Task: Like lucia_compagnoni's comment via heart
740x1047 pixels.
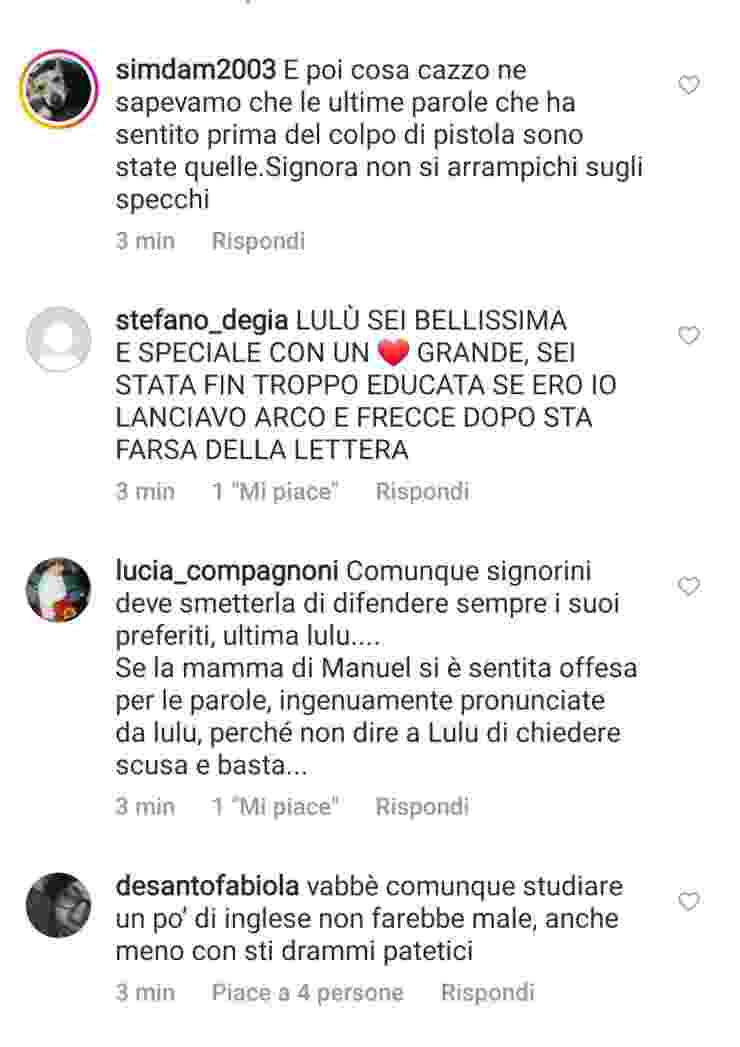Action: pyautogui.click(x=689, y=586)
